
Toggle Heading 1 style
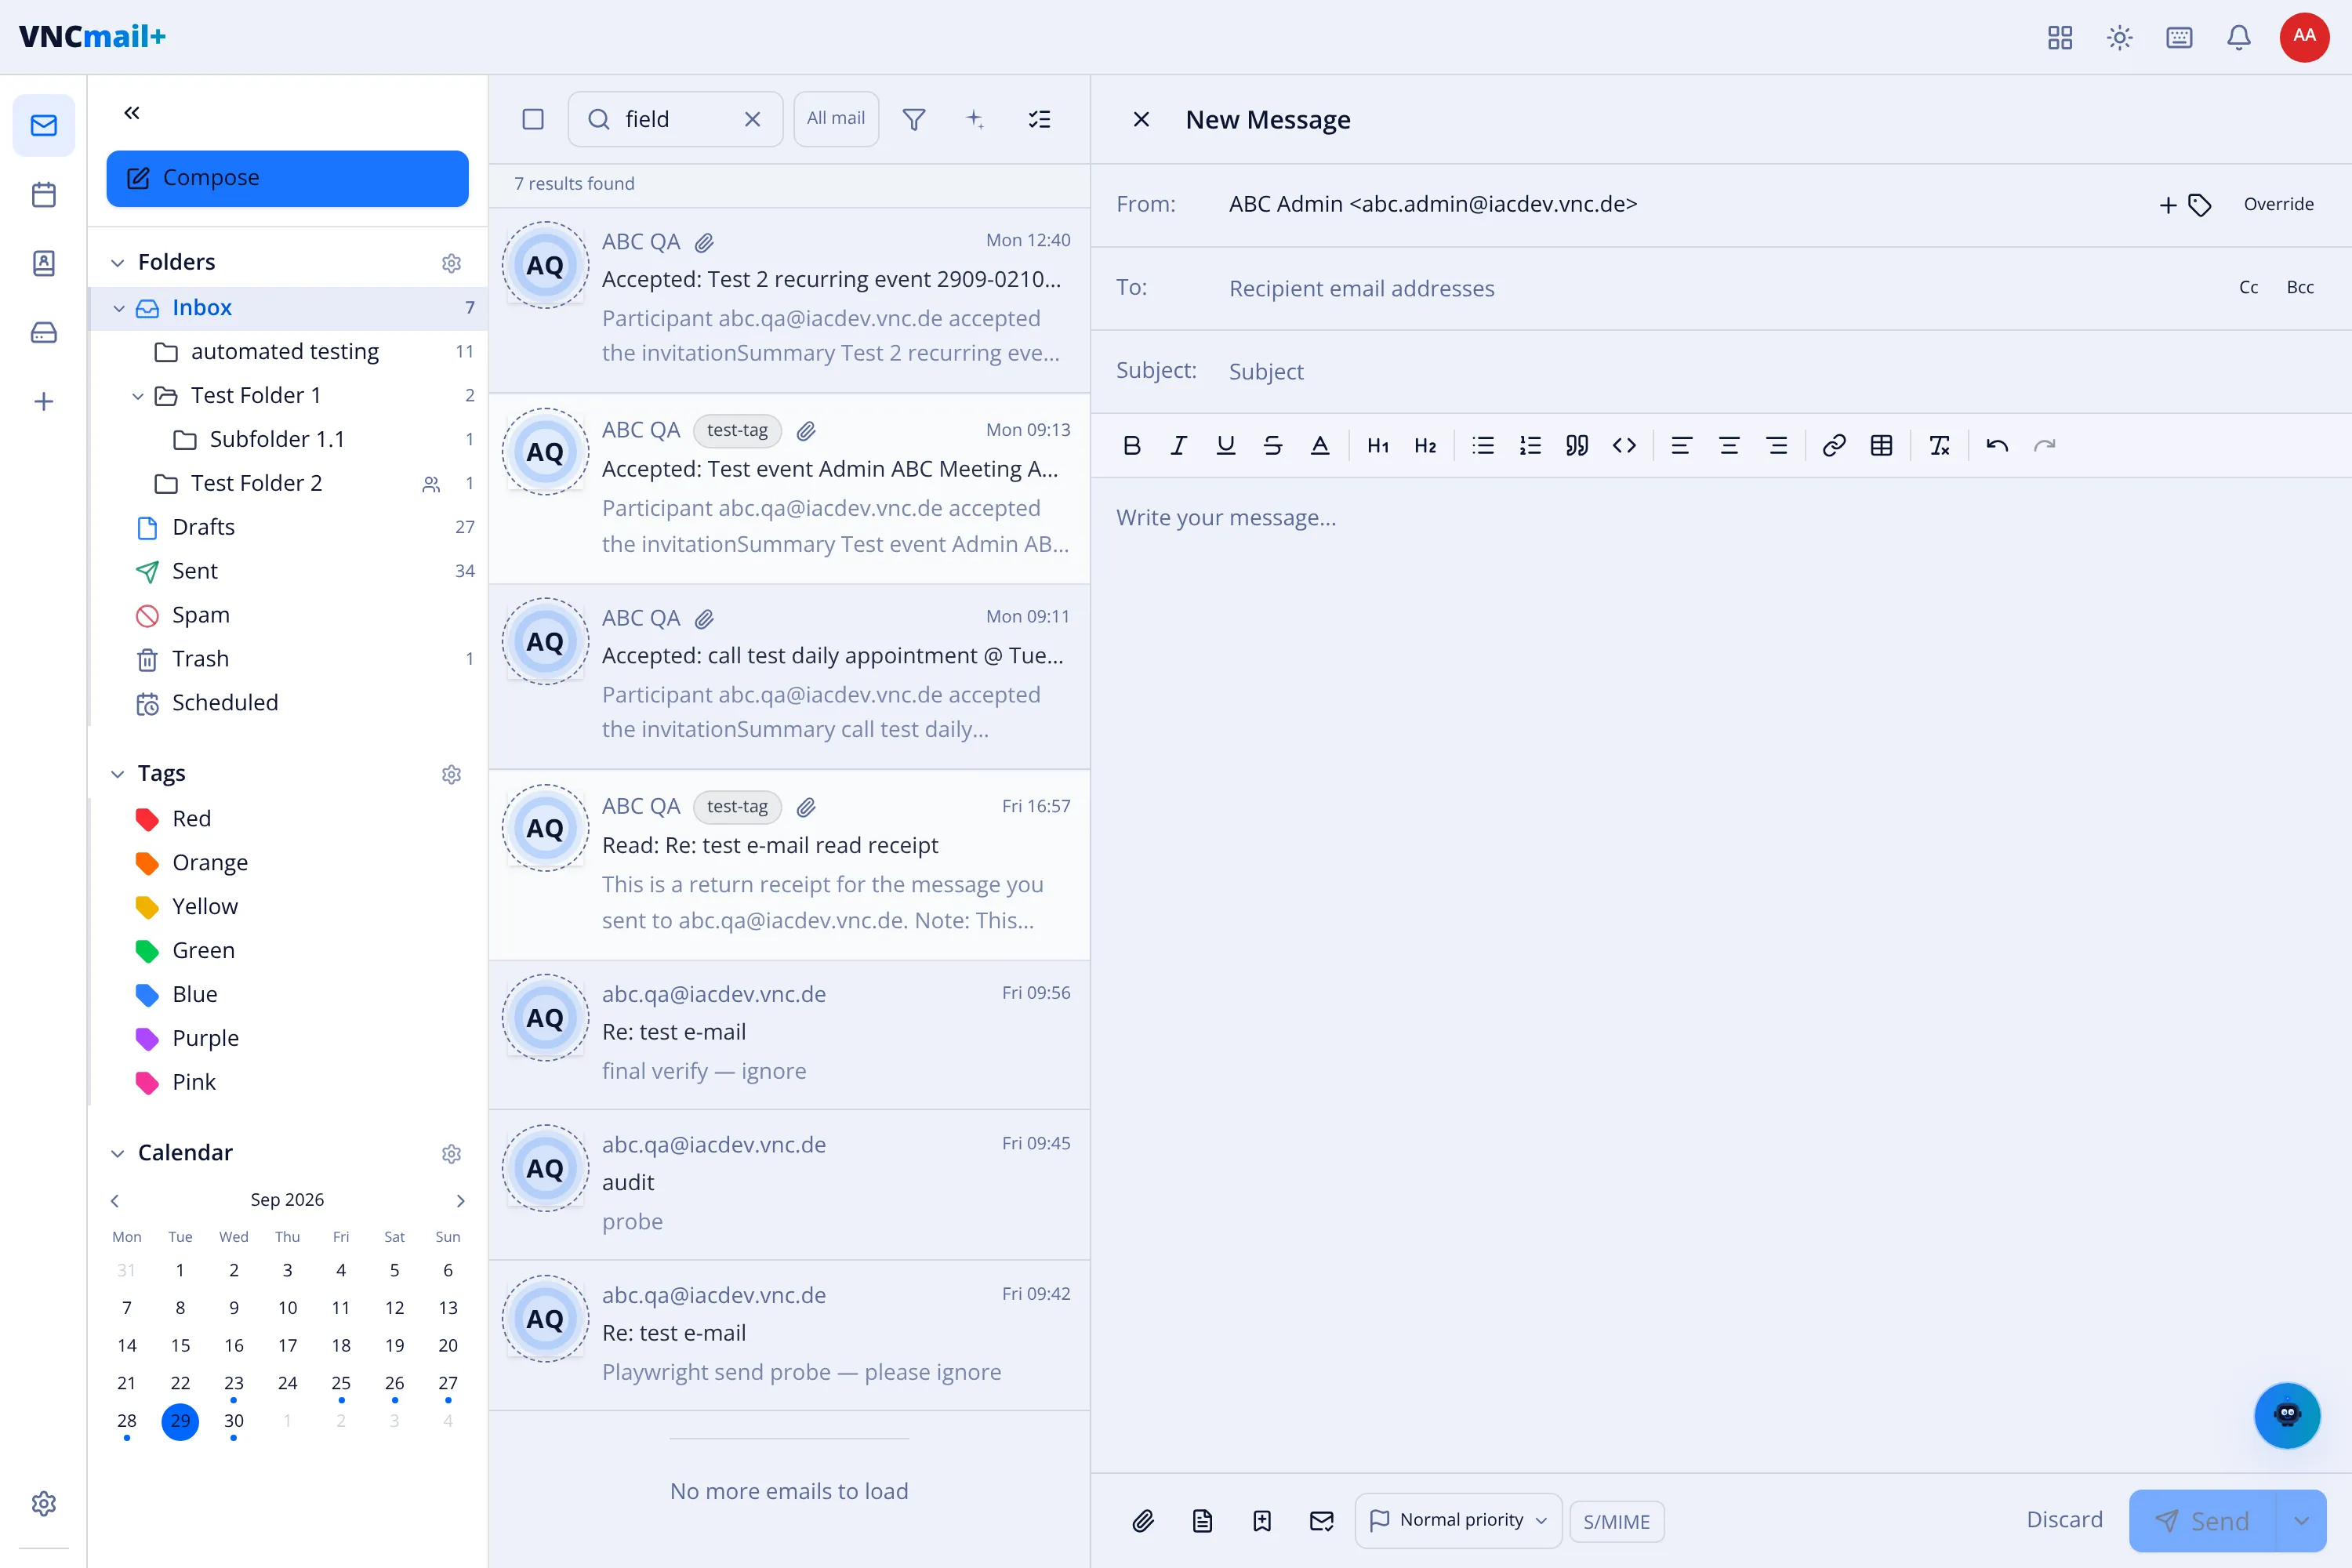pos(1378,446)
